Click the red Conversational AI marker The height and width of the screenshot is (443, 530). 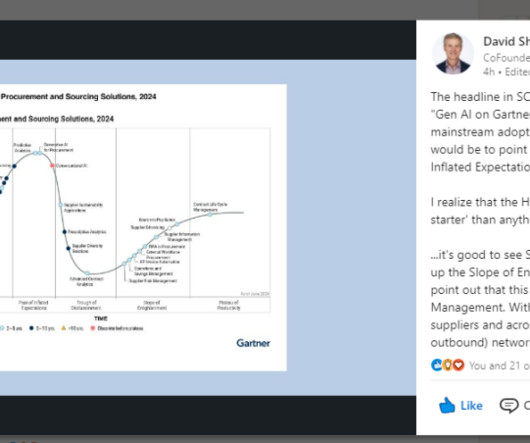[x=52, y=166]
